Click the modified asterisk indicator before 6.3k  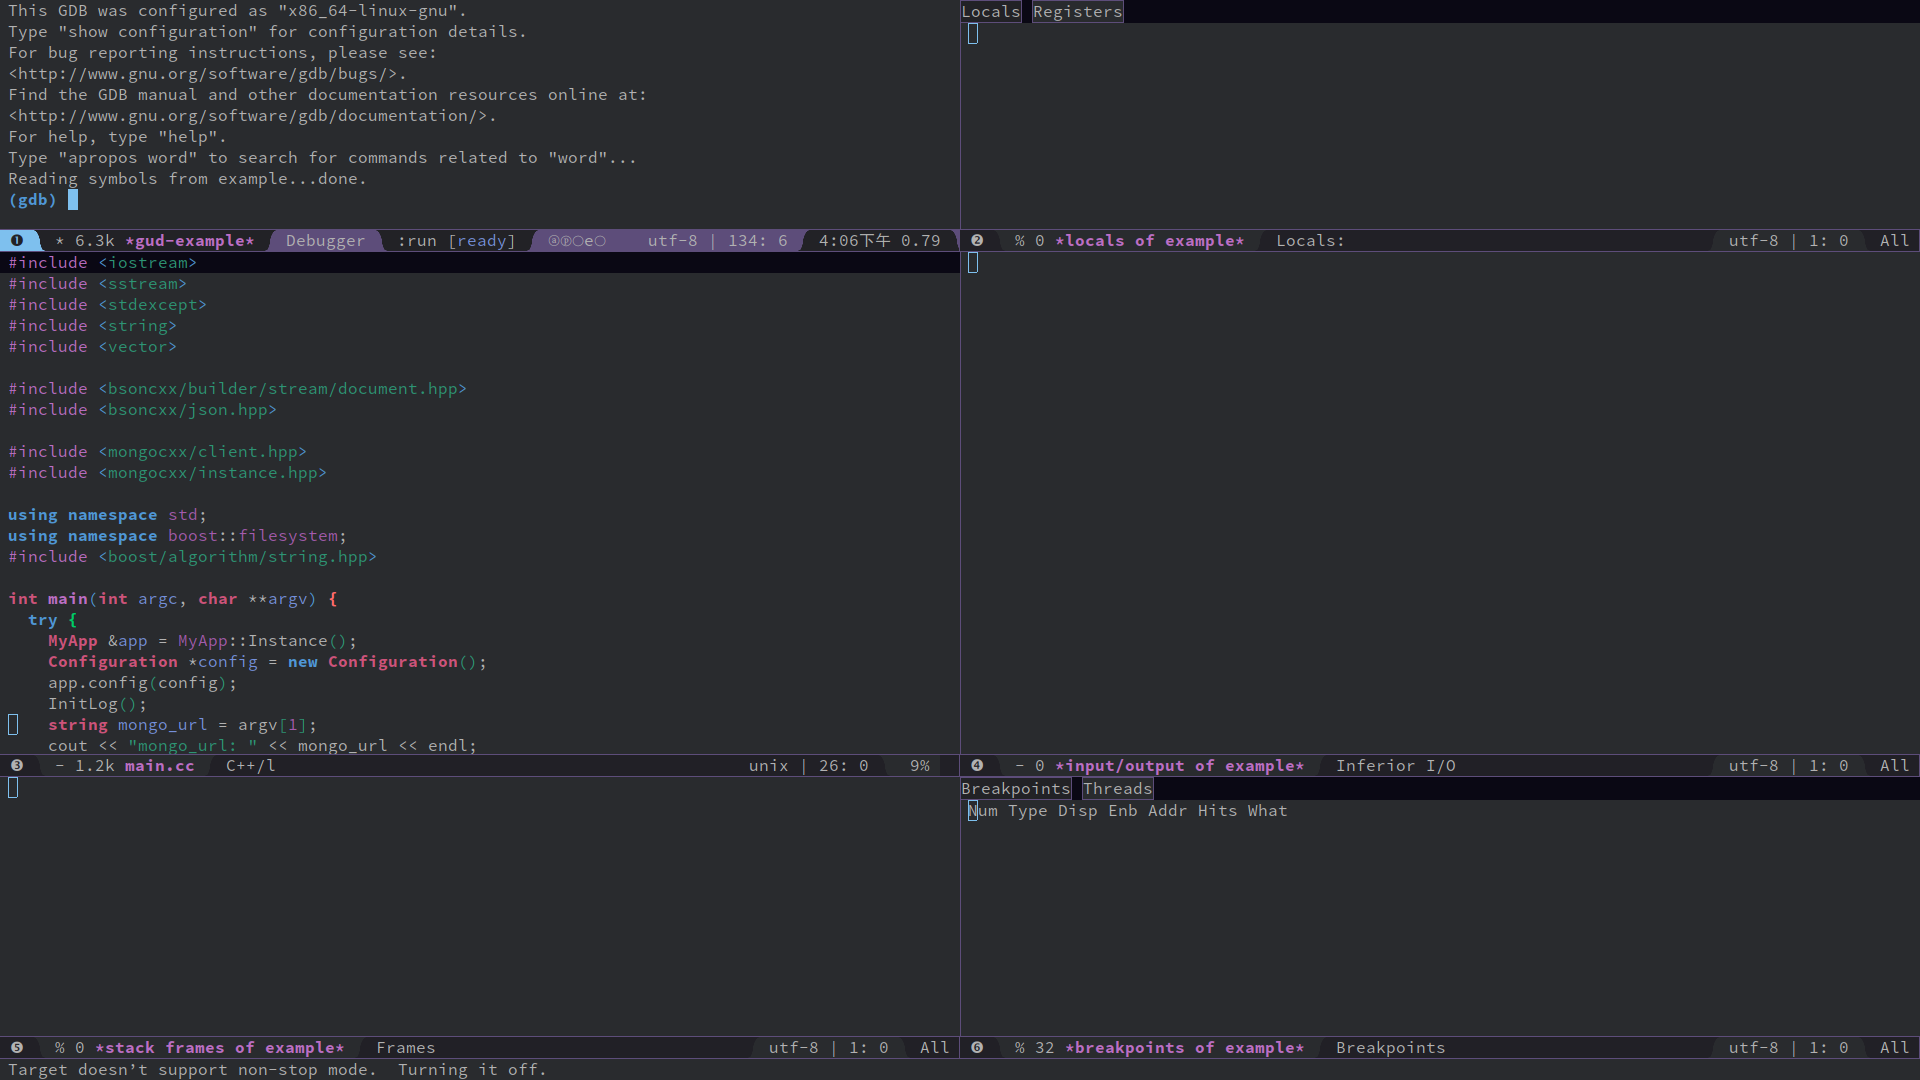[60, 241]
